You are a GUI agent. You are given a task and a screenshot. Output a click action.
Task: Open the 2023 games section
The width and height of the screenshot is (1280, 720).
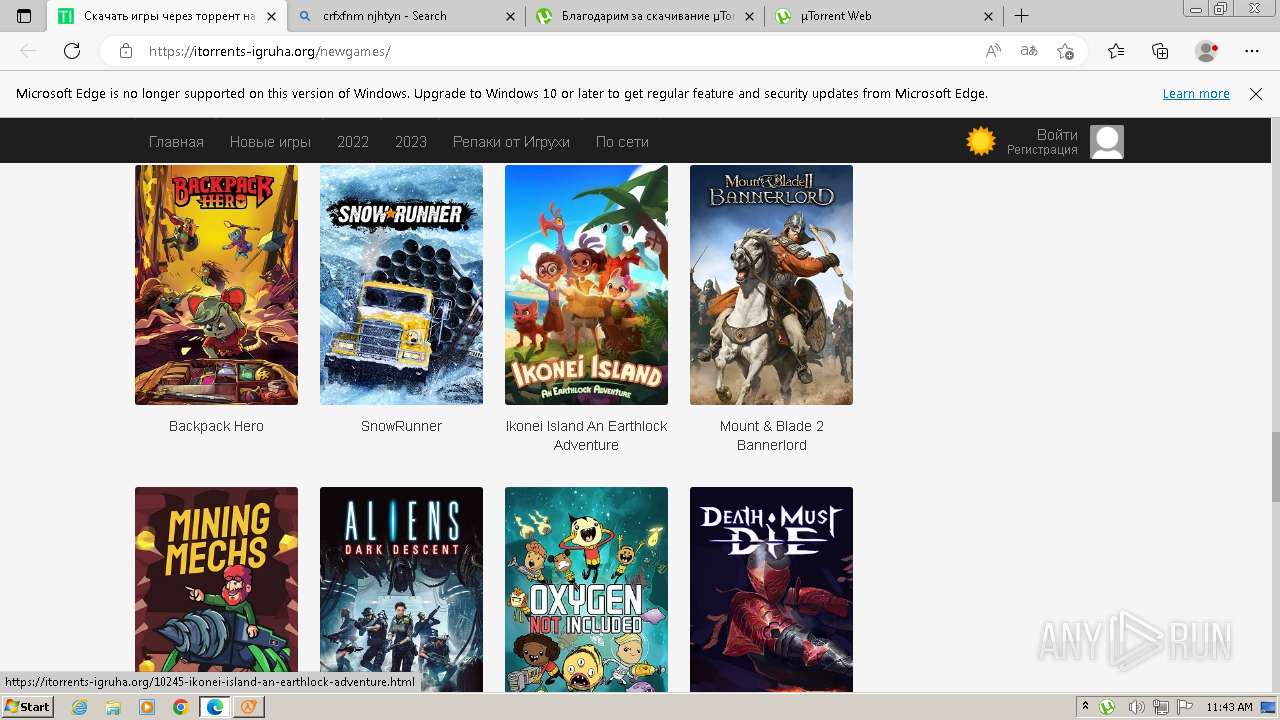click(x=411, y=142)
